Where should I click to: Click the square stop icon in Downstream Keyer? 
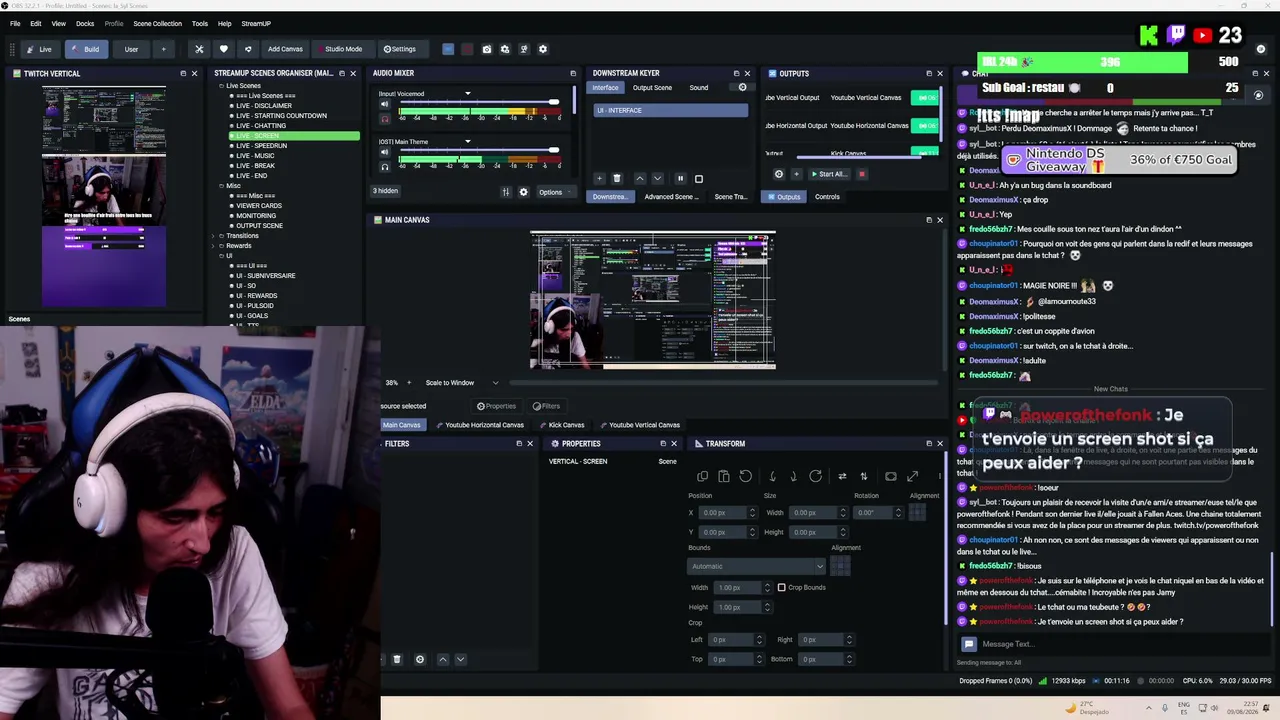tap(699, 179)
